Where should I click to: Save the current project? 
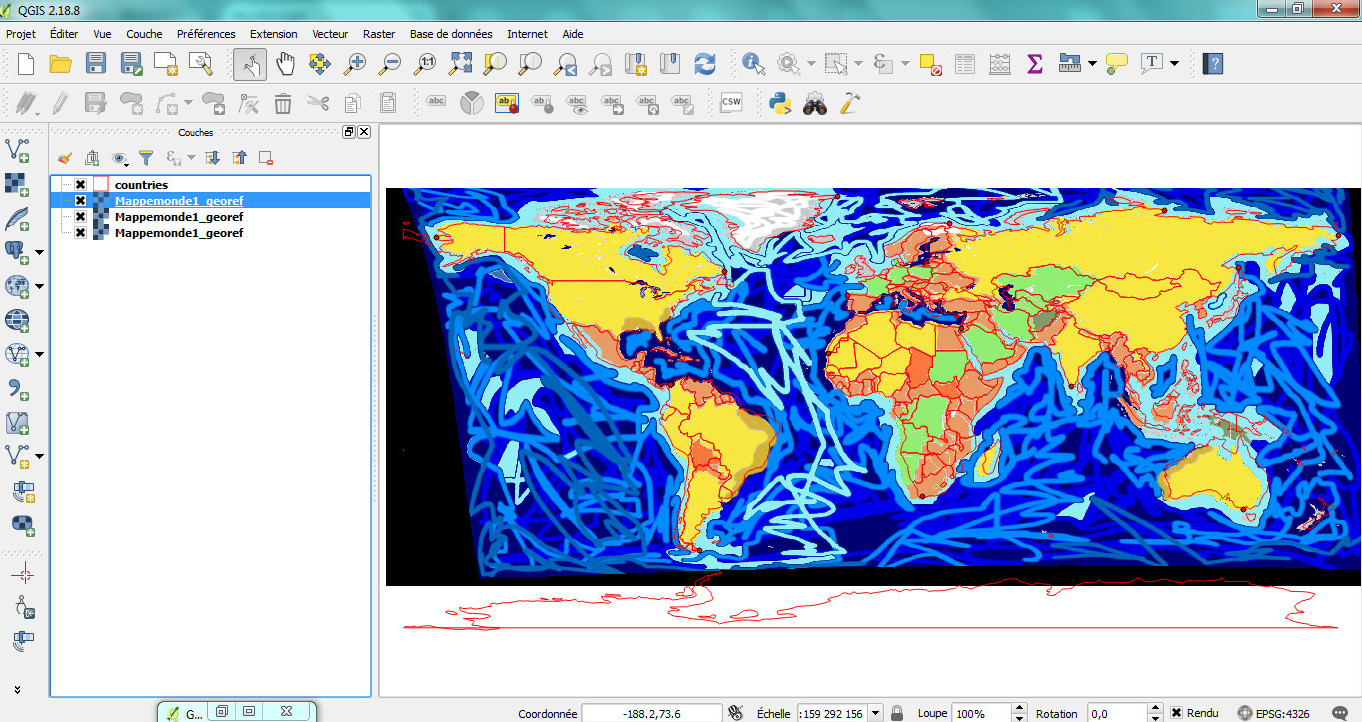click(95, 64)
